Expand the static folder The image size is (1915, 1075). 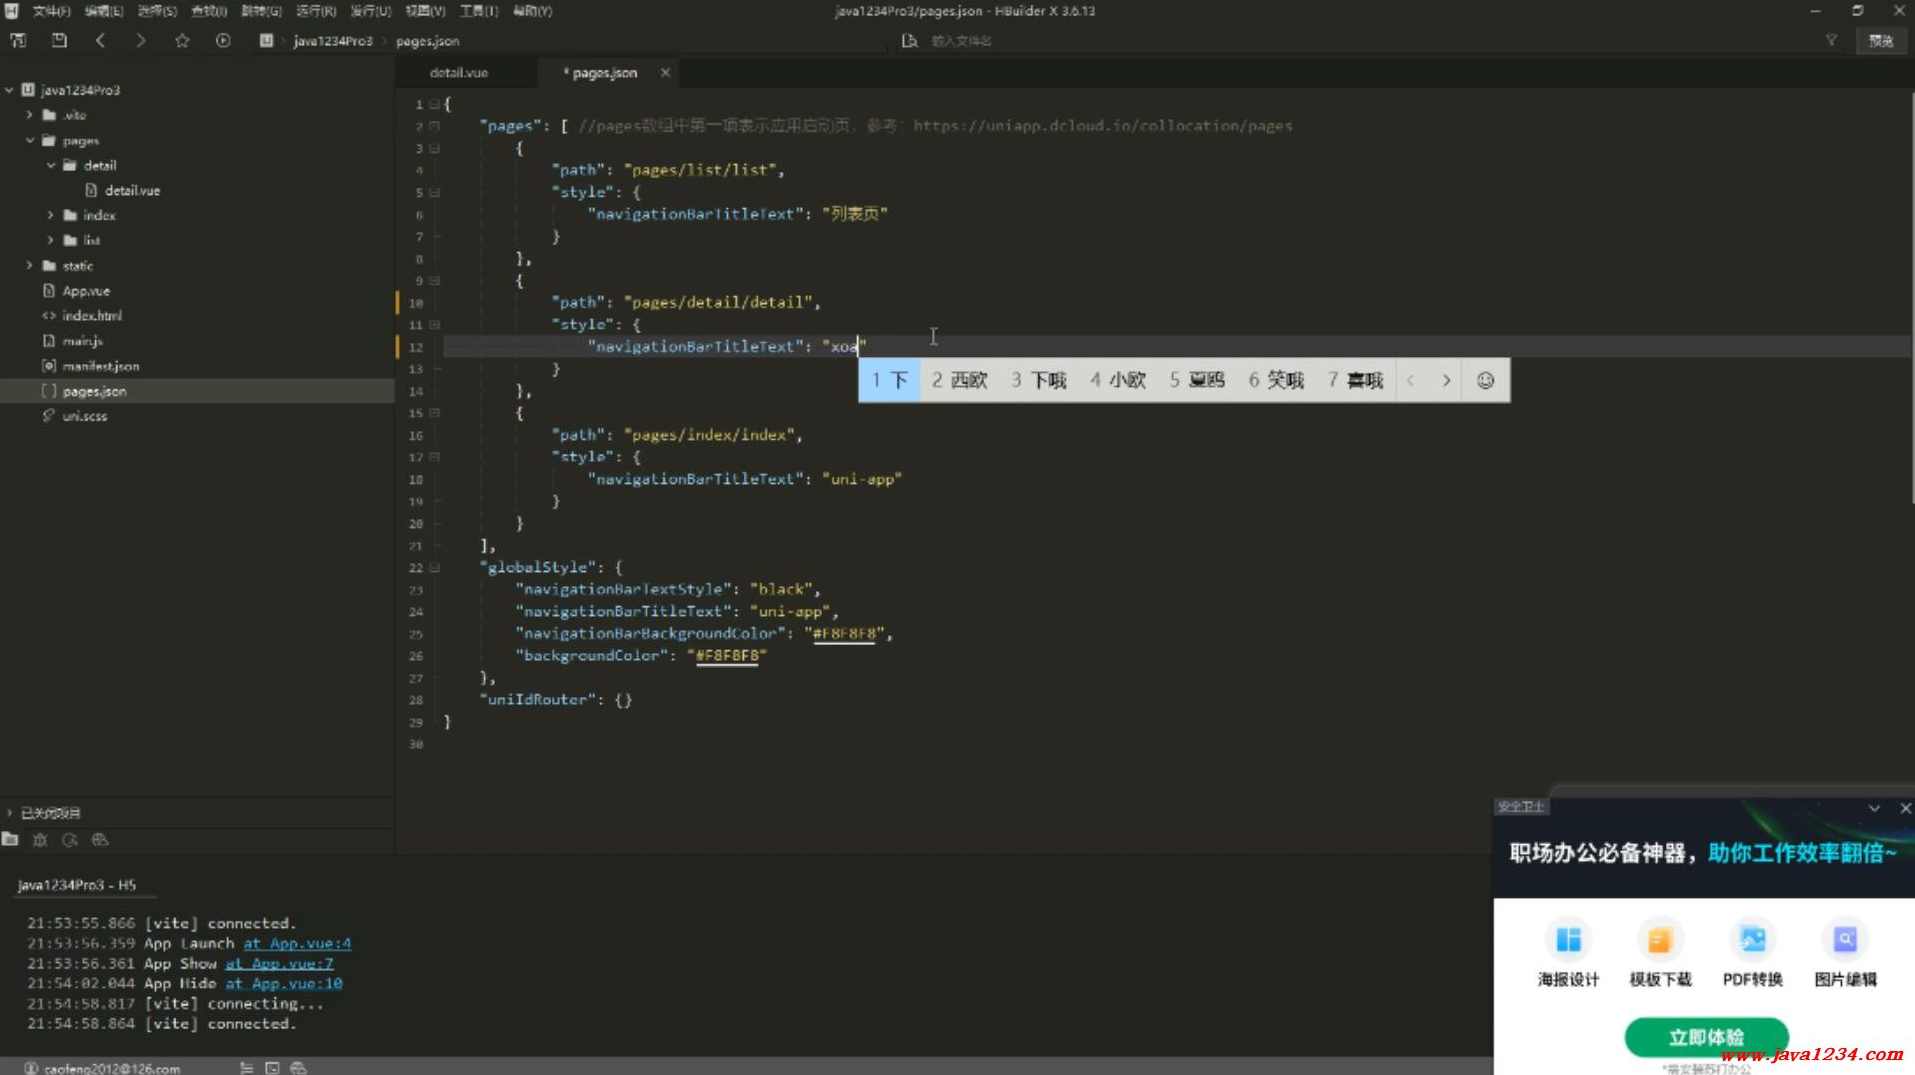pos(30,266)
